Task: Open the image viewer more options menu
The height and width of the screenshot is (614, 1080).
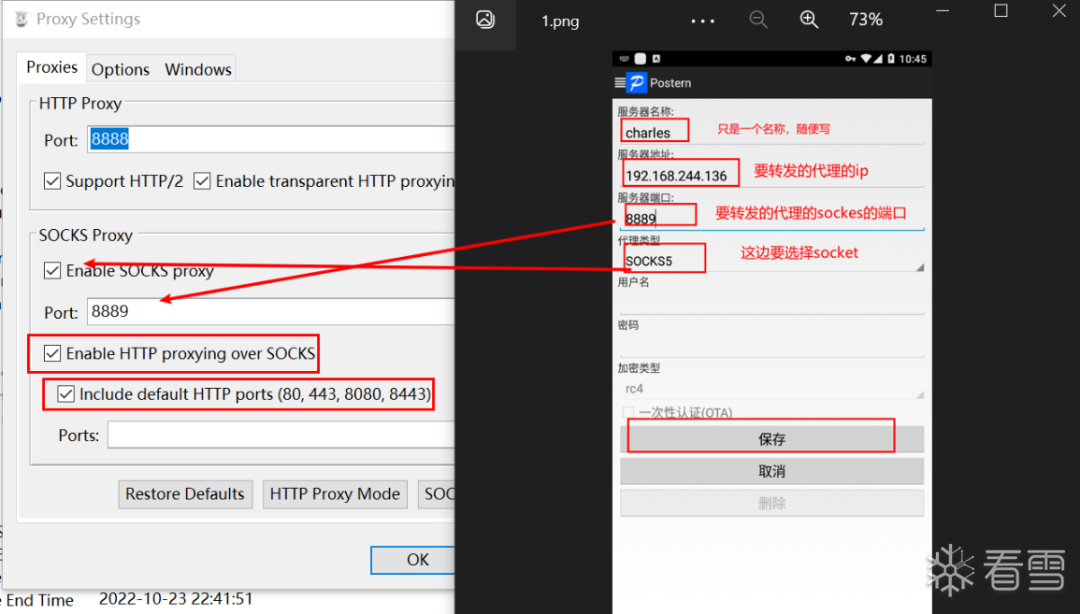Action: [703, 21]
